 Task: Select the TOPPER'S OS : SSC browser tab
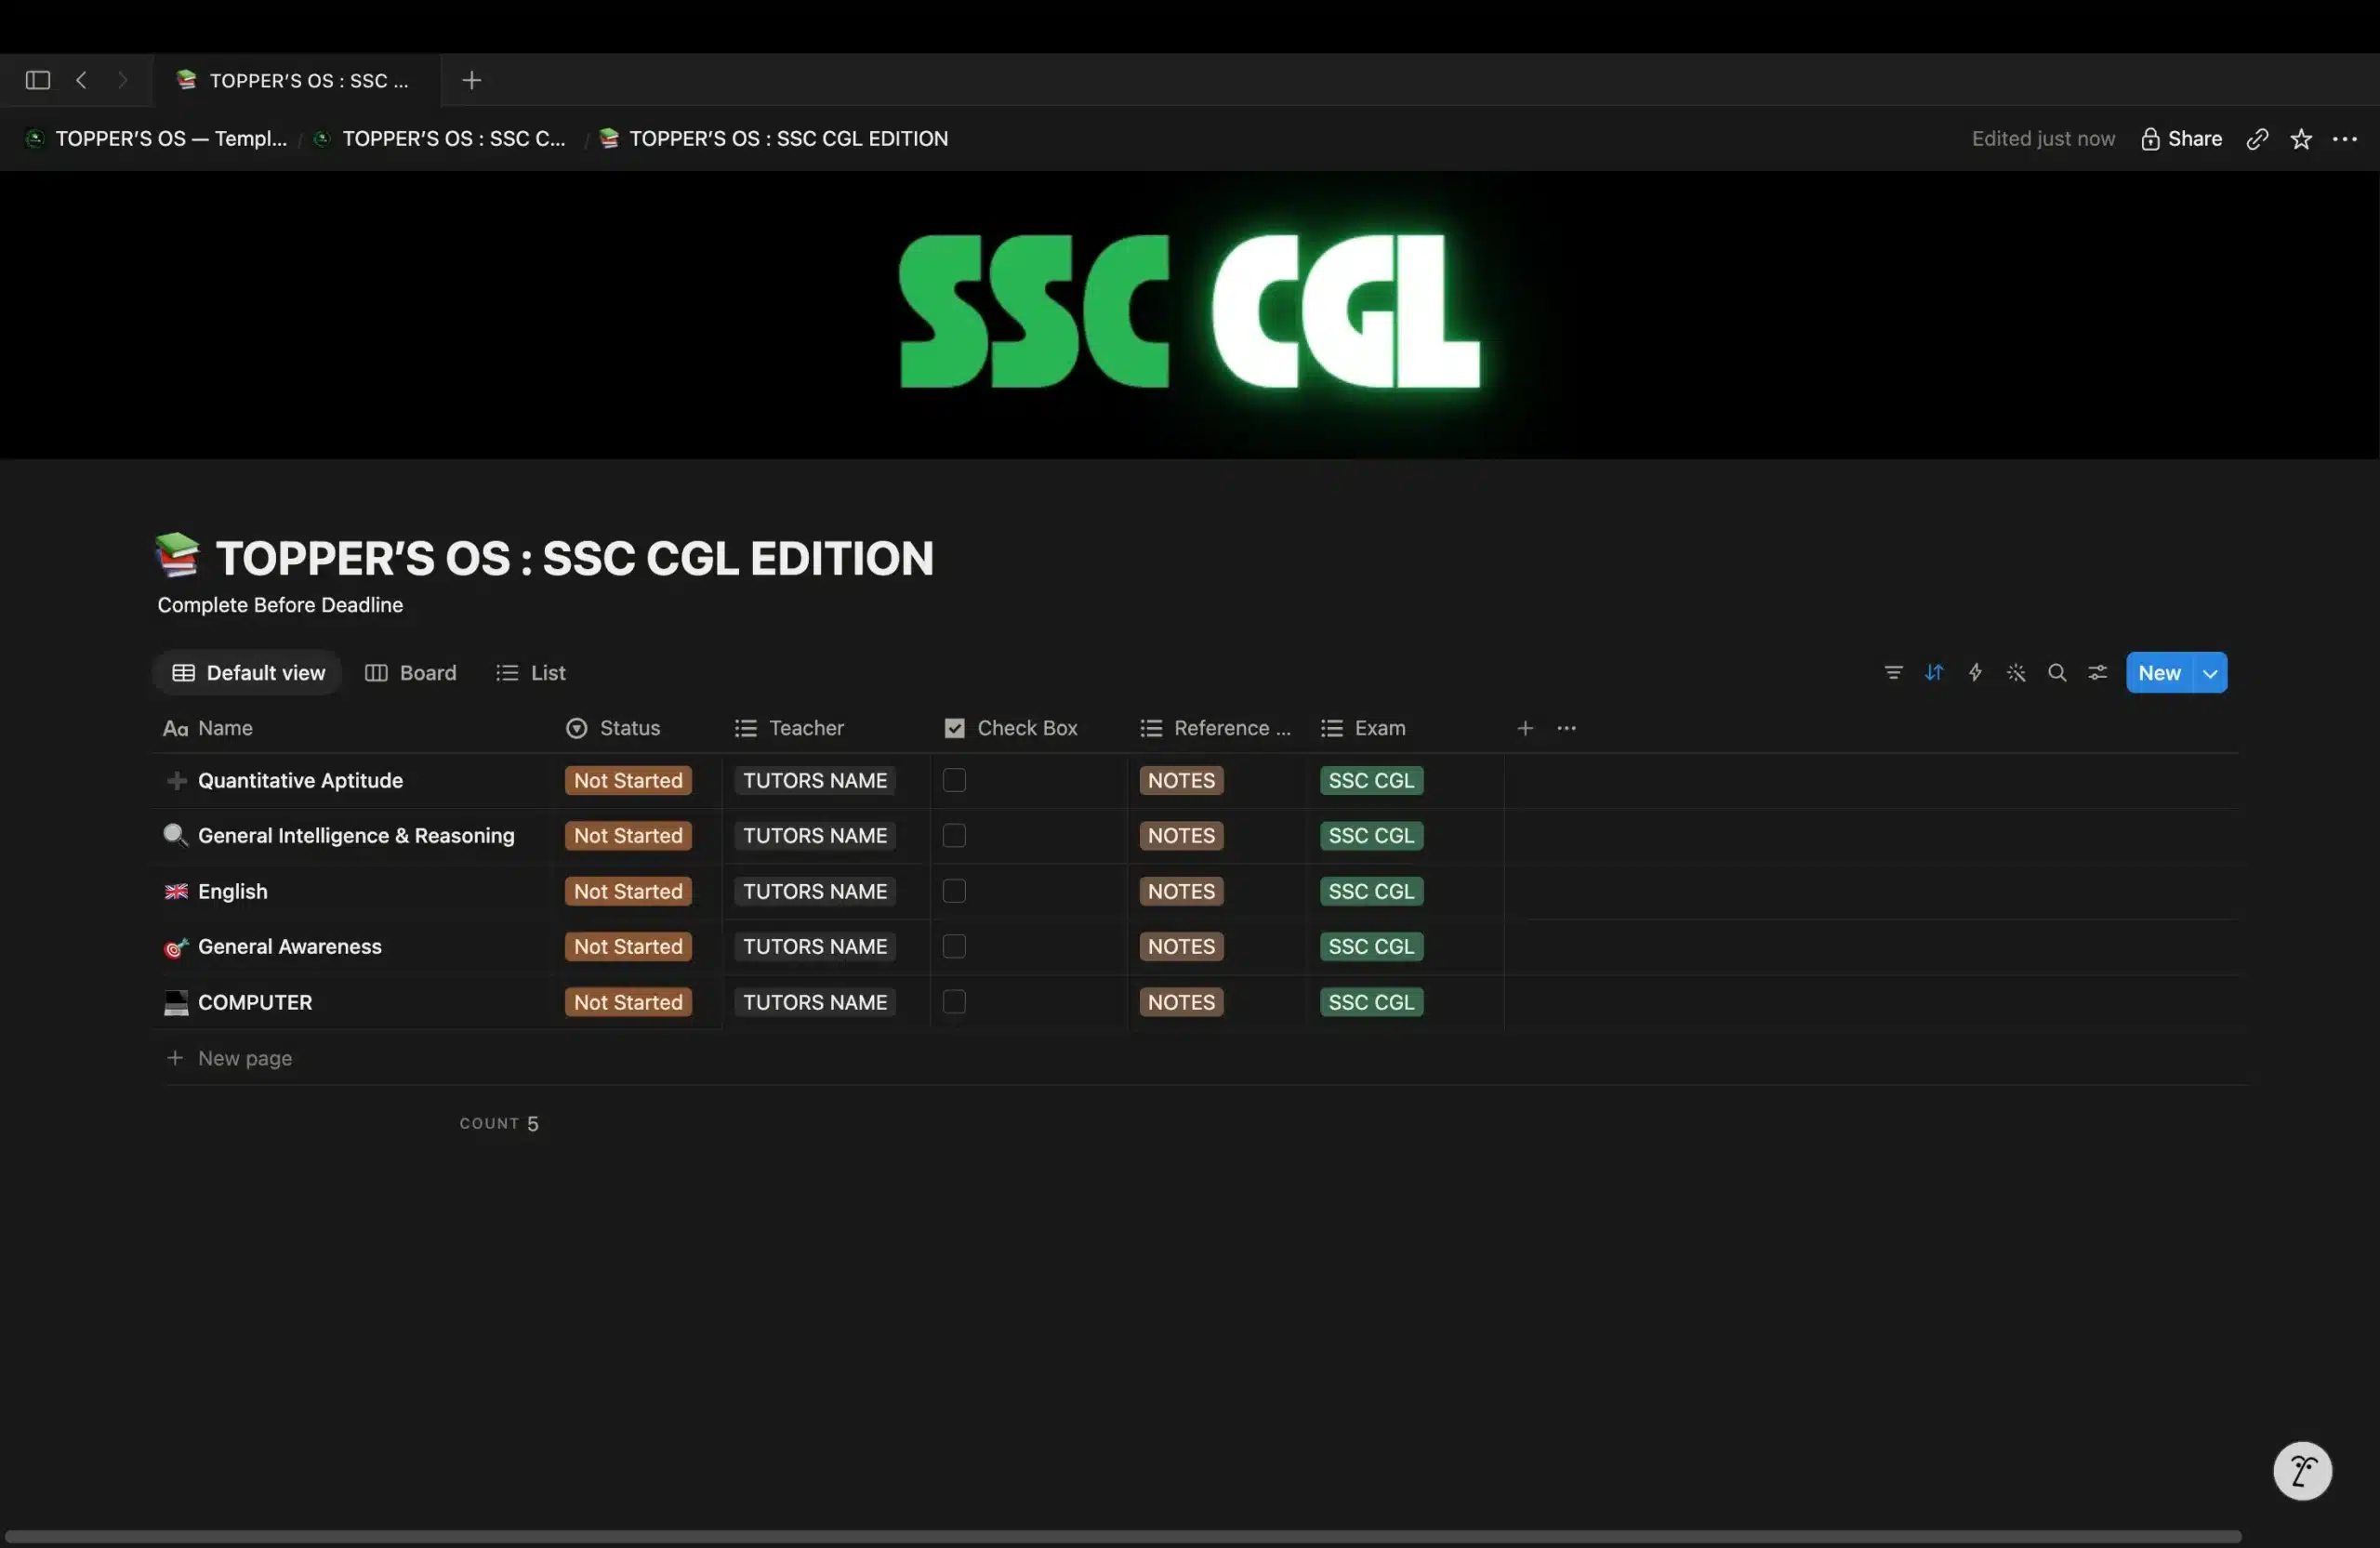pos(296,80)
